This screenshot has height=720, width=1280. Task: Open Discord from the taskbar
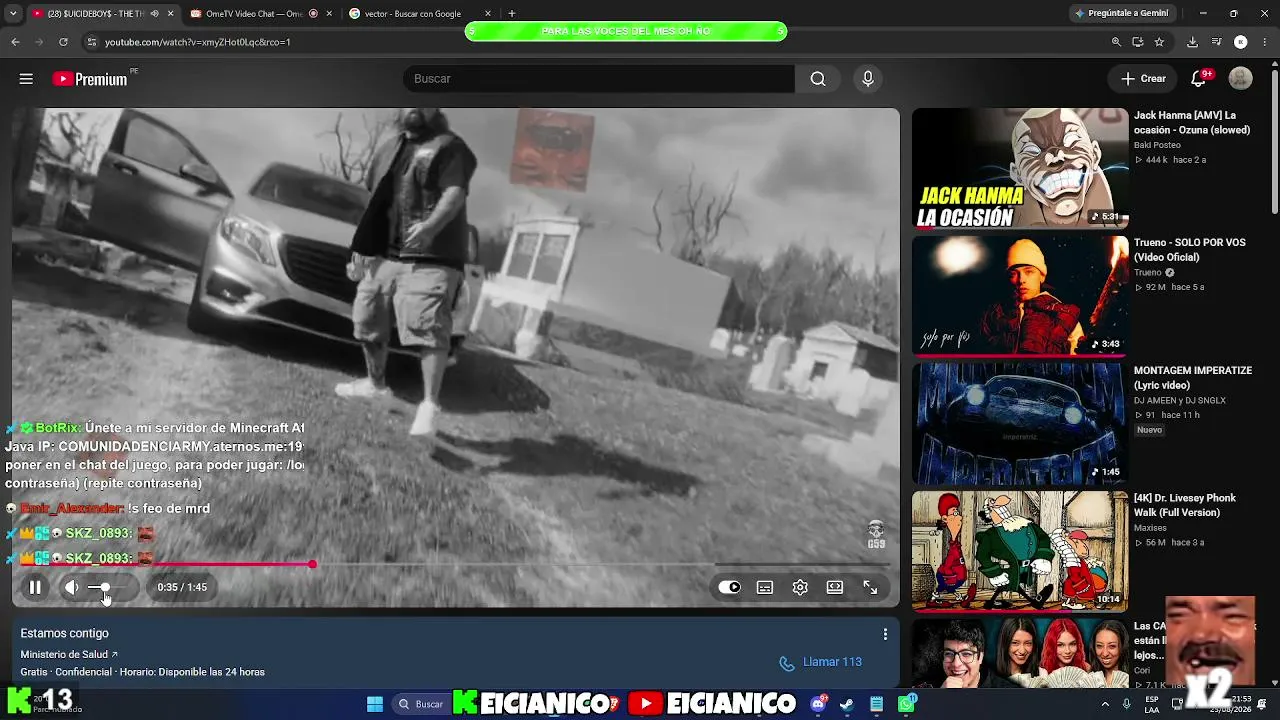819,704
